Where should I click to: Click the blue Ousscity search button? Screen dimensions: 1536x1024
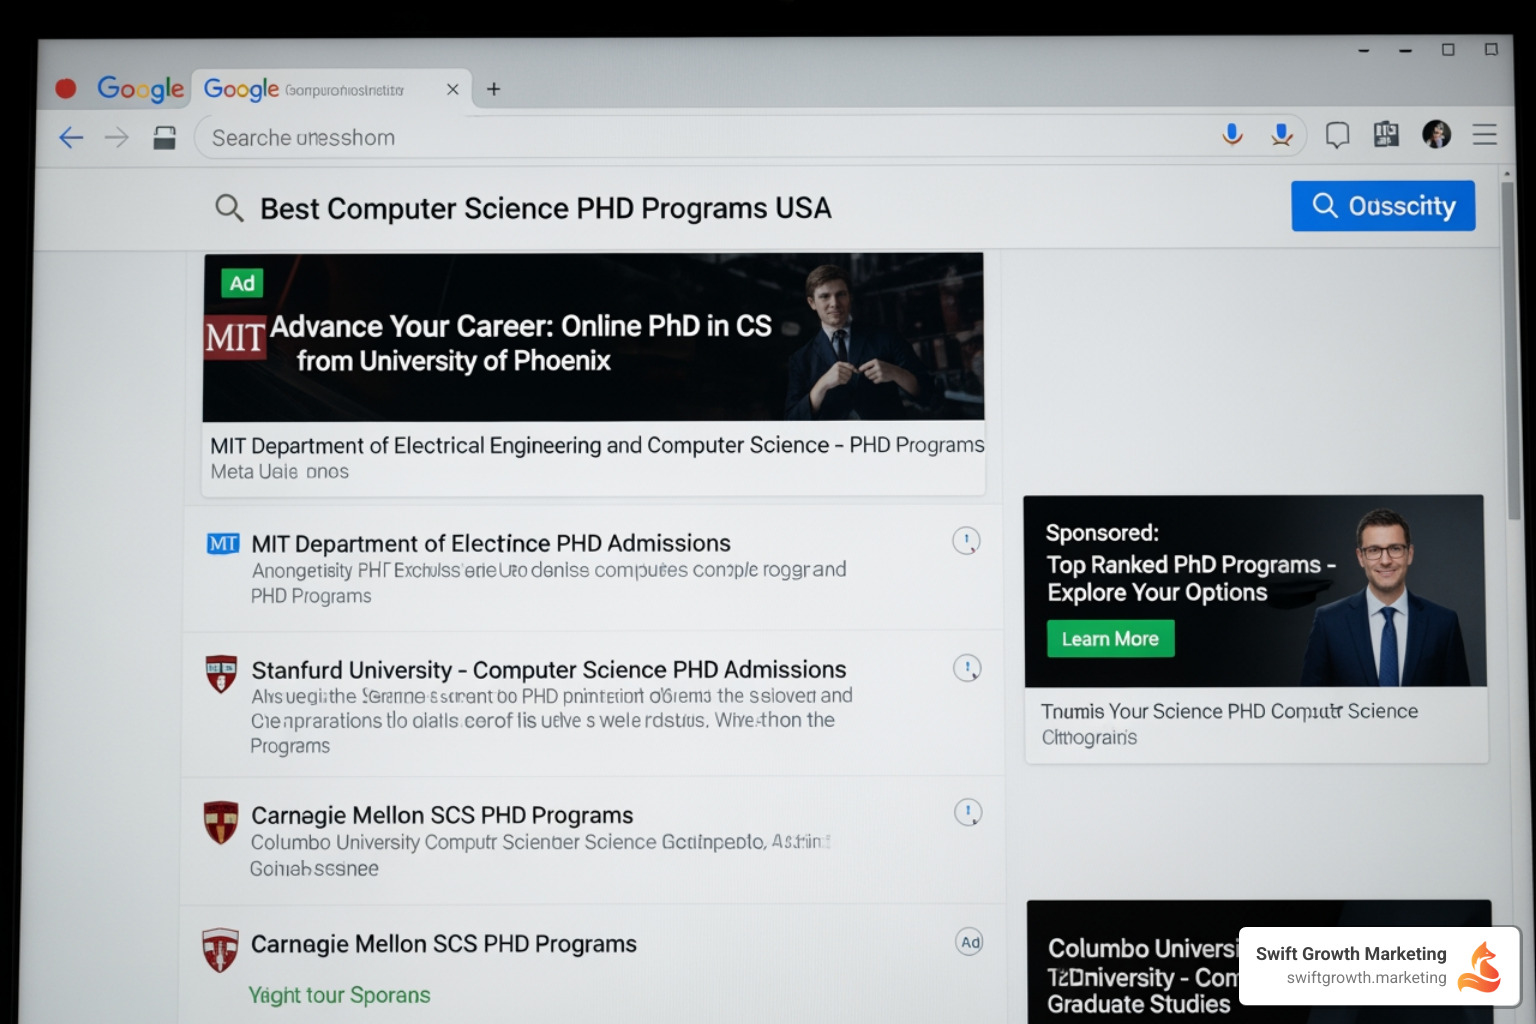[x=1383, y=205]
